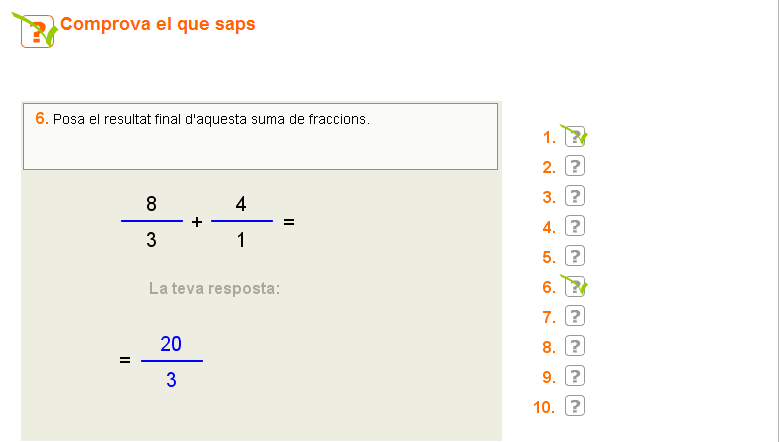Open question 1 checked icon
779x442 pixels.
(x=575, y=137)
